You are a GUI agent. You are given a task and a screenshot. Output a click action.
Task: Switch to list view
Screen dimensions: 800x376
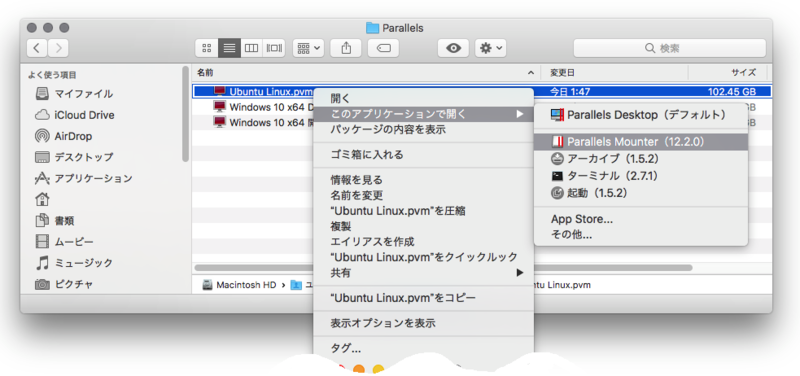click(x=230, y=48)
